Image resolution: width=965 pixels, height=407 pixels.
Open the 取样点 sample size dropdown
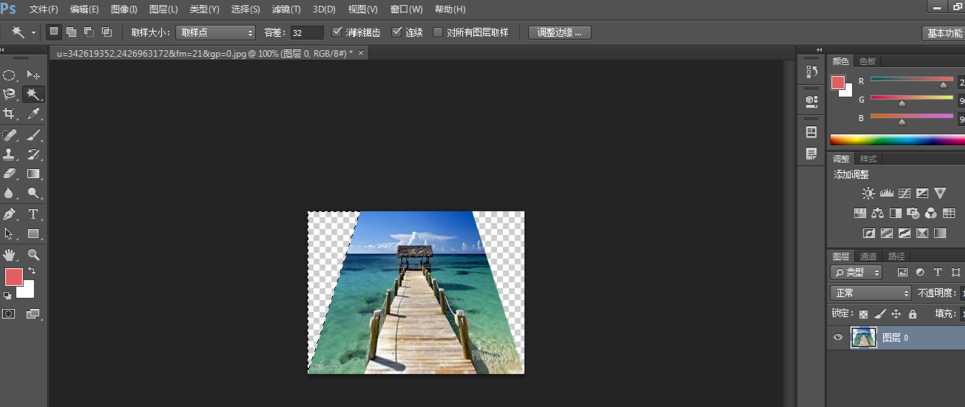click(x=216, y=32)
